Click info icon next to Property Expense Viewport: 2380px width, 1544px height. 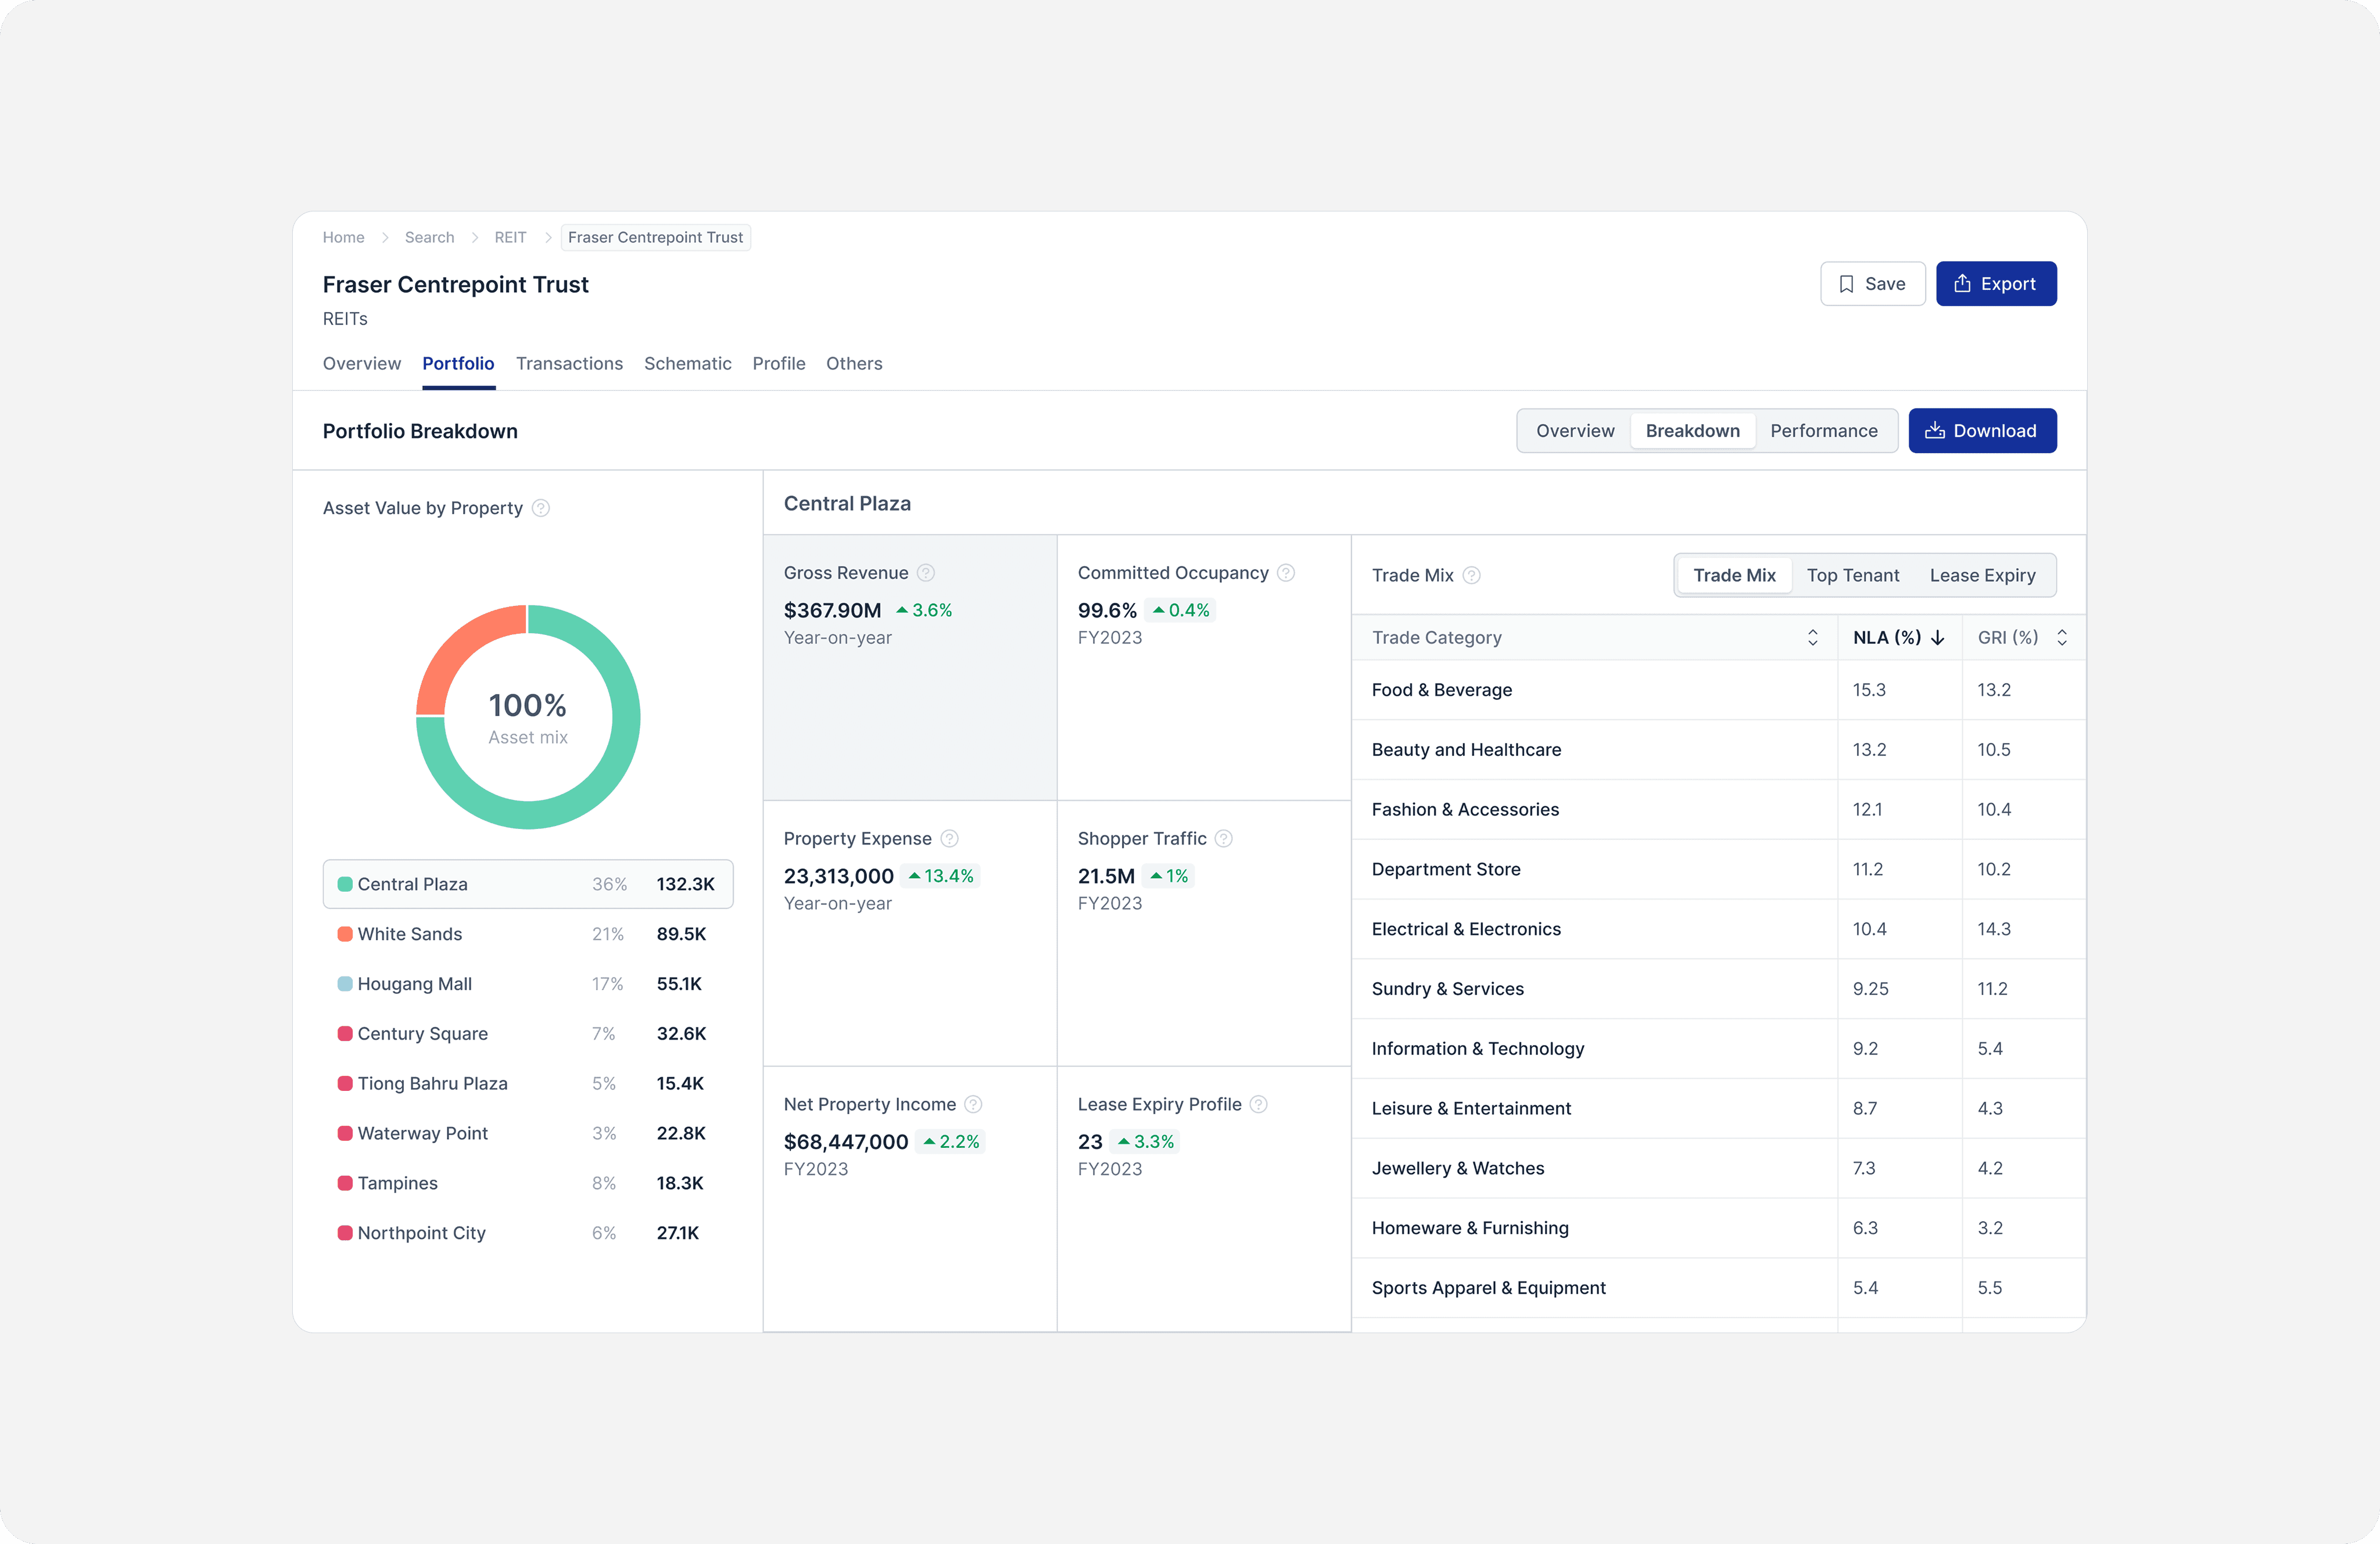click(949, 839)
